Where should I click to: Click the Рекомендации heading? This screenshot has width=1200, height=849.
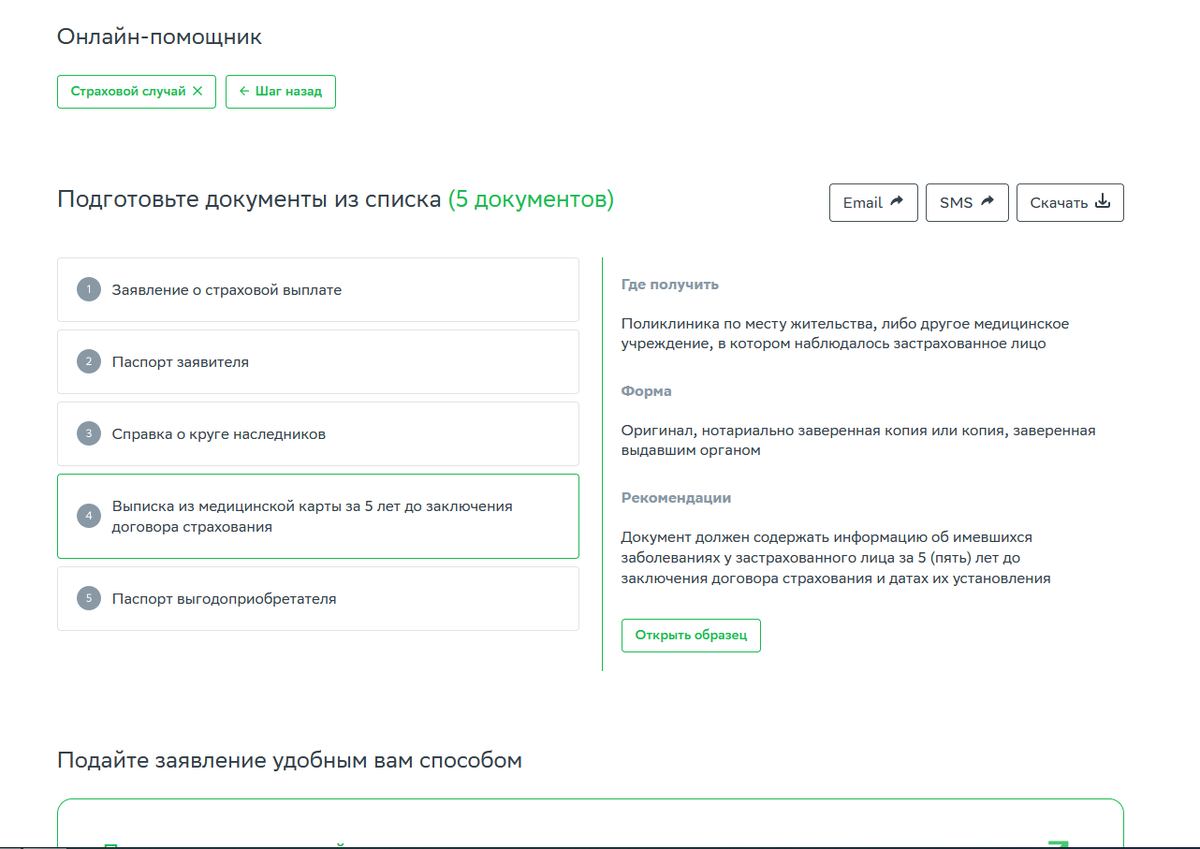[676, 498]
